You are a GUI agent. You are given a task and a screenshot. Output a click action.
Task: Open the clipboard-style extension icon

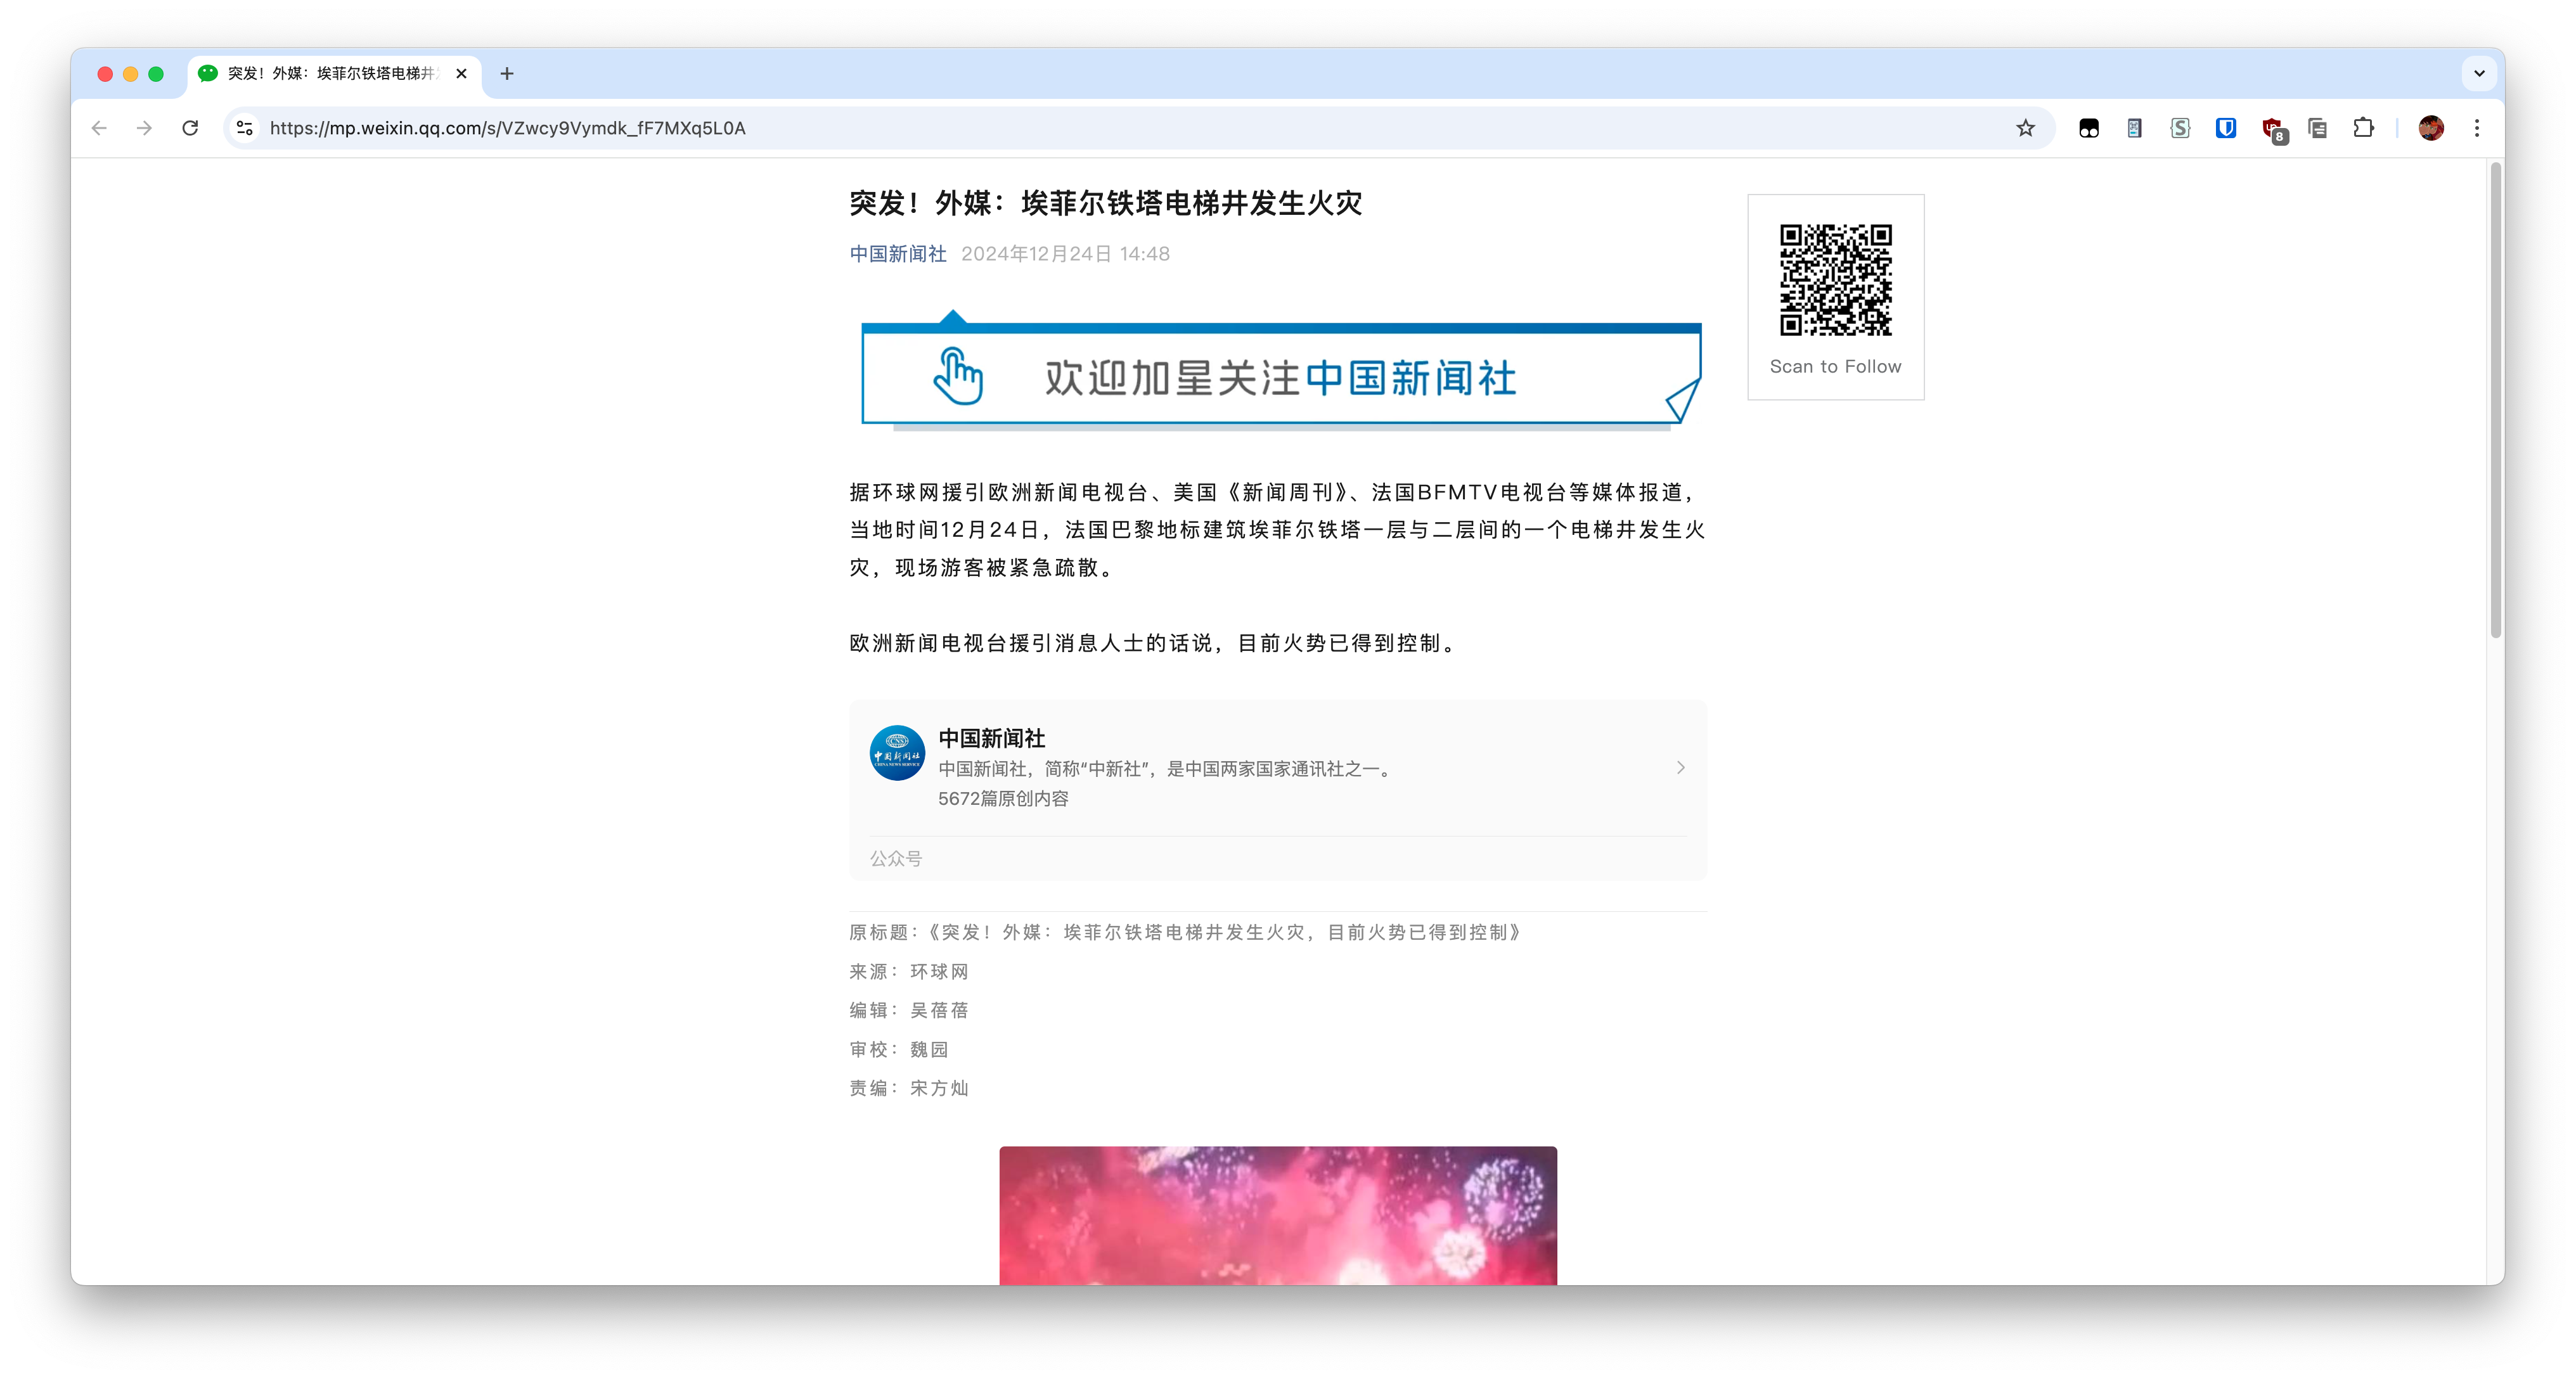[2317, 128]
